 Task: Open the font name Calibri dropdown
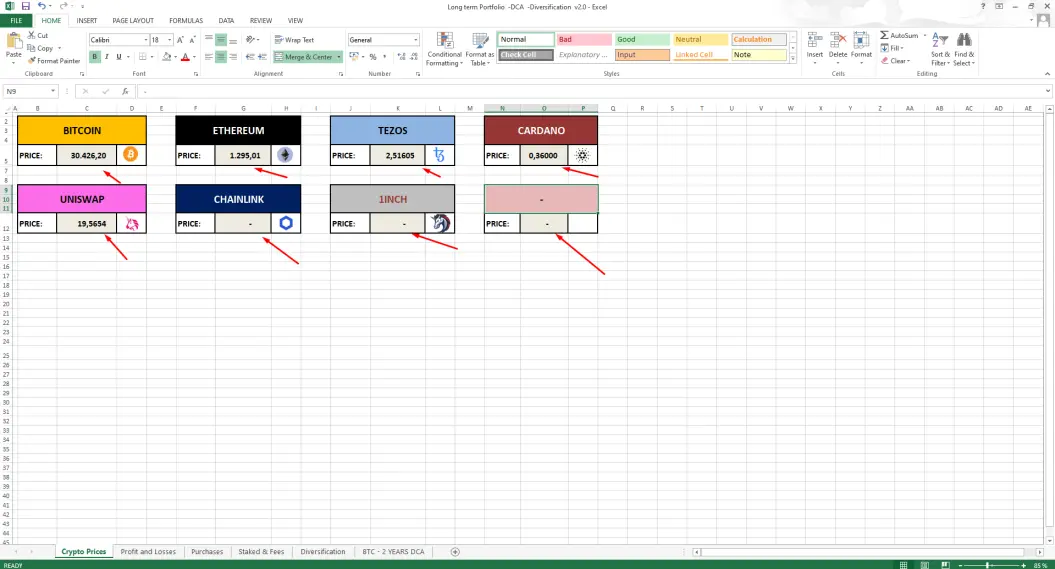coord(145,40)
